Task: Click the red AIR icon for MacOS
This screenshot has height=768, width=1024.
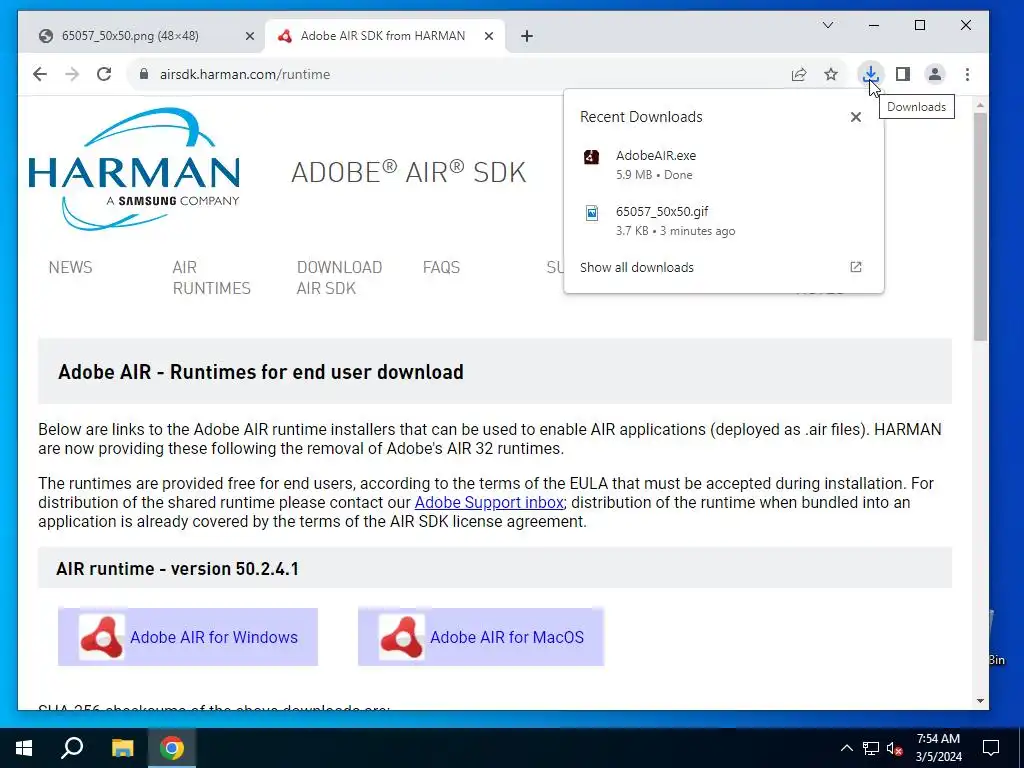Action: [x=401, y=637]
